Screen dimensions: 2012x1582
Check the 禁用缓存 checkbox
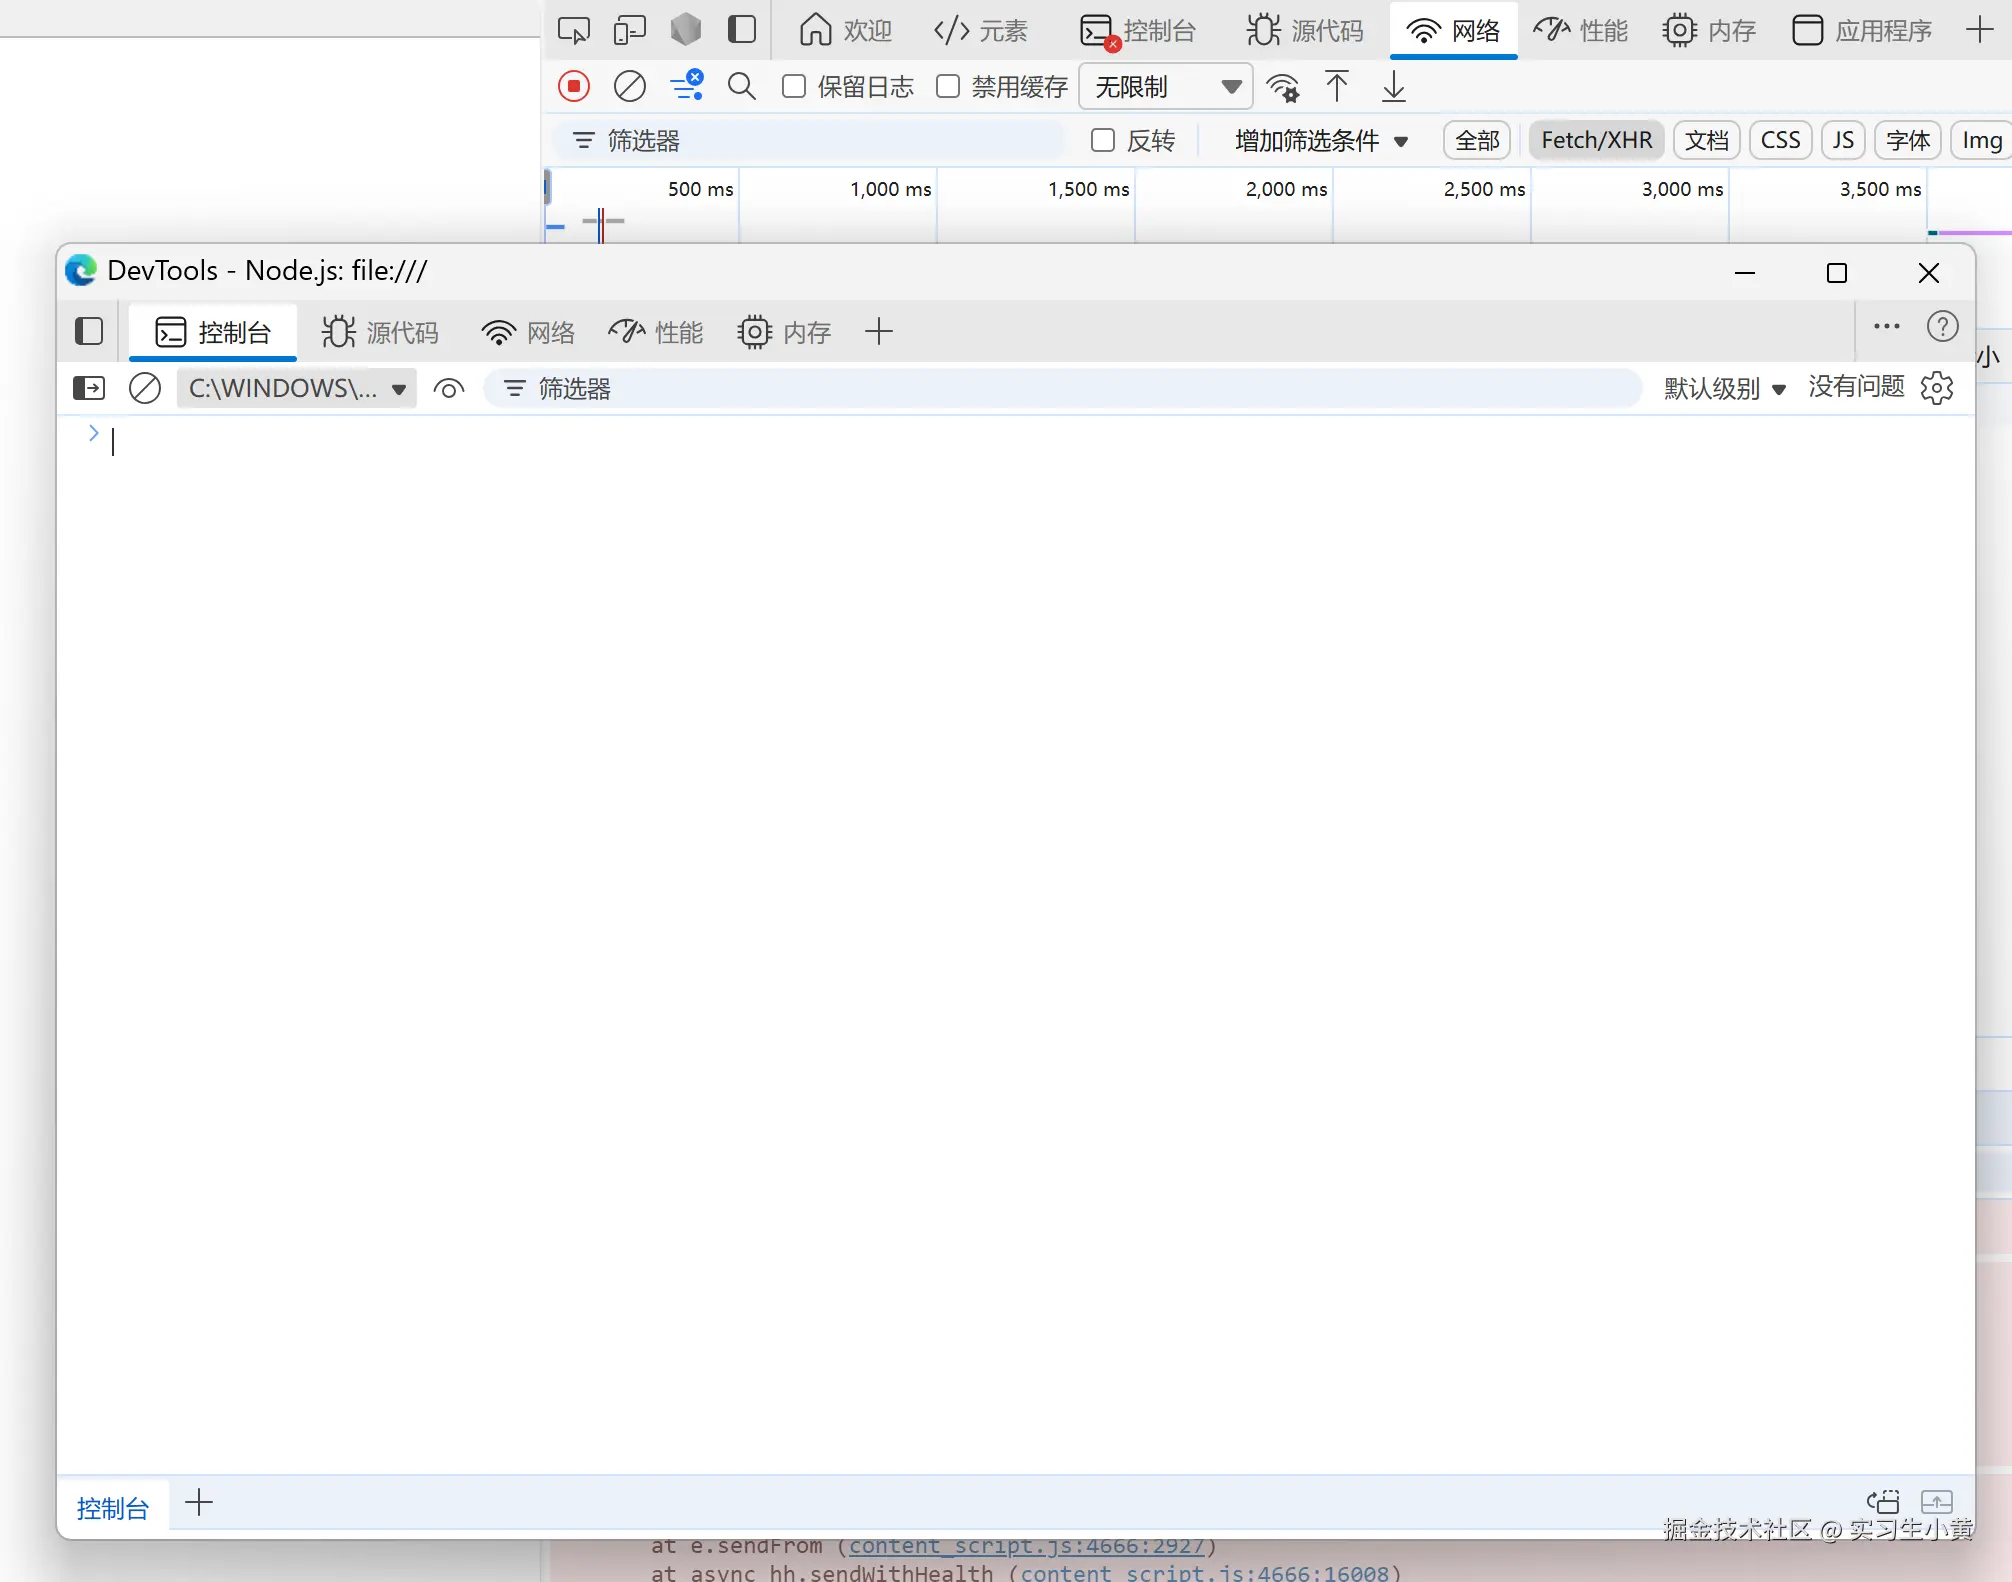[x=948, y=87]
